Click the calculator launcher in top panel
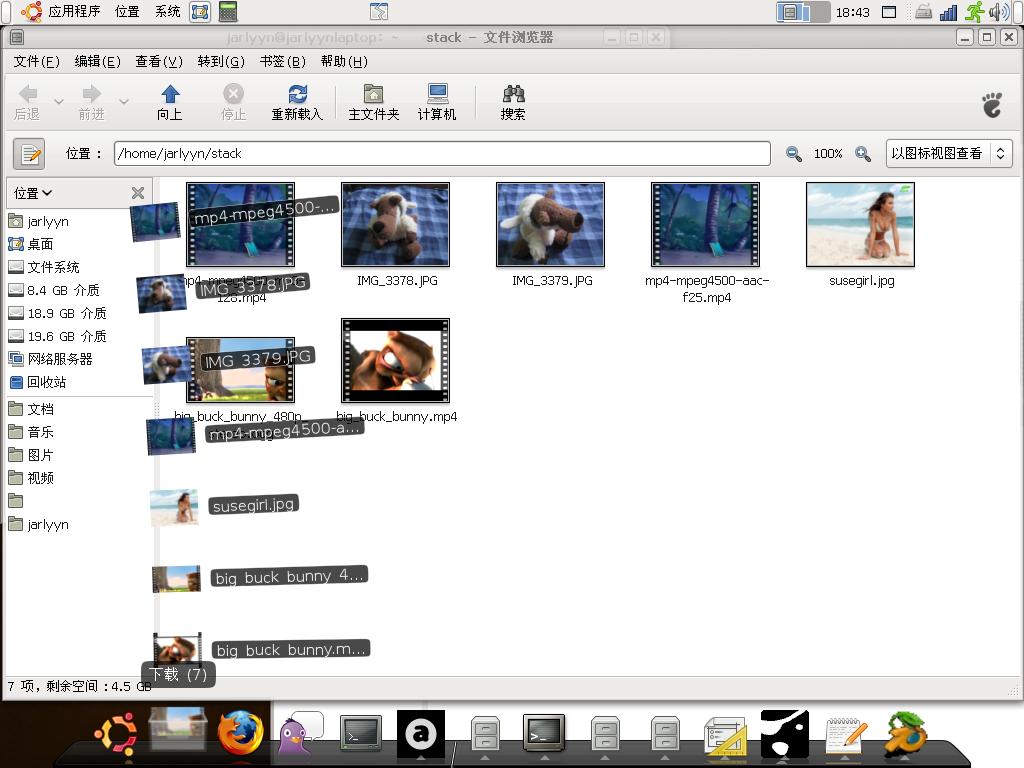 pyautogui.click(x=228, y=12)
